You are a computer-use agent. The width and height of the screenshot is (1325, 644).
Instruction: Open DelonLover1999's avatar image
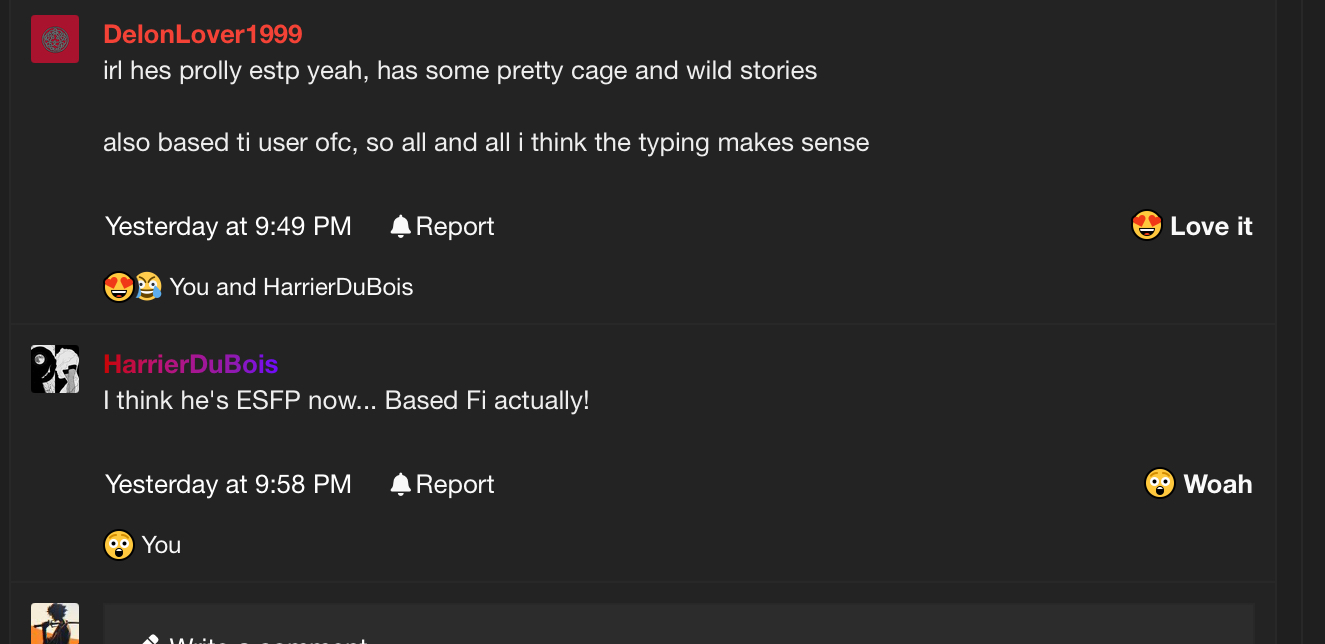coord(55,39)
